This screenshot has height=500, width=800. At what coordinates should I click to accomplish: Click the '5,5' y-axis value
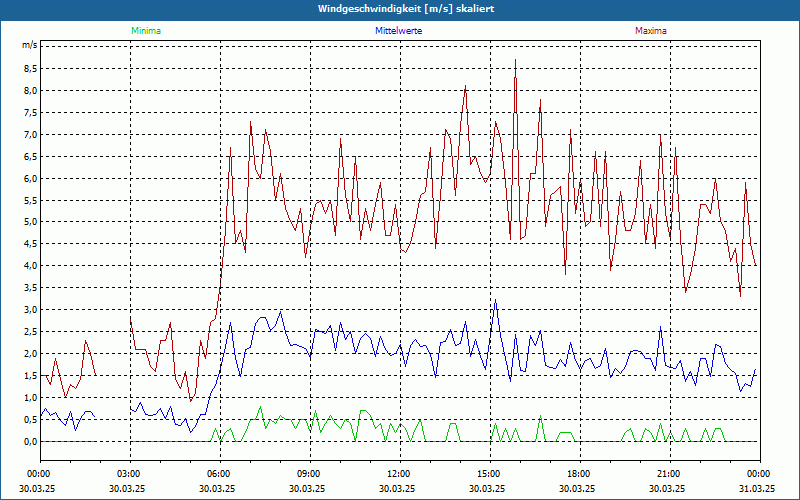(31, 201)
